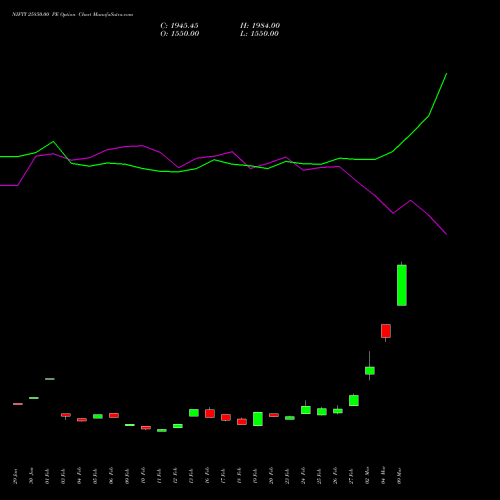Click the 16 Feb date label
Viewport: 500px width, 500px height.
point(207,476)
